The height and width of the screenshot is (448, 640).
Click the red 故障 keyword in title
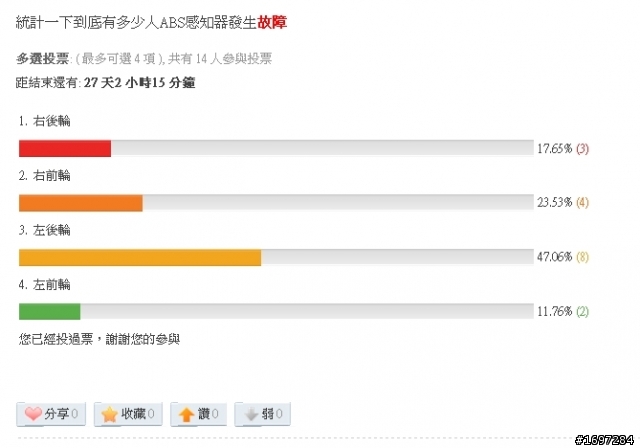click(x=272, y=22)
